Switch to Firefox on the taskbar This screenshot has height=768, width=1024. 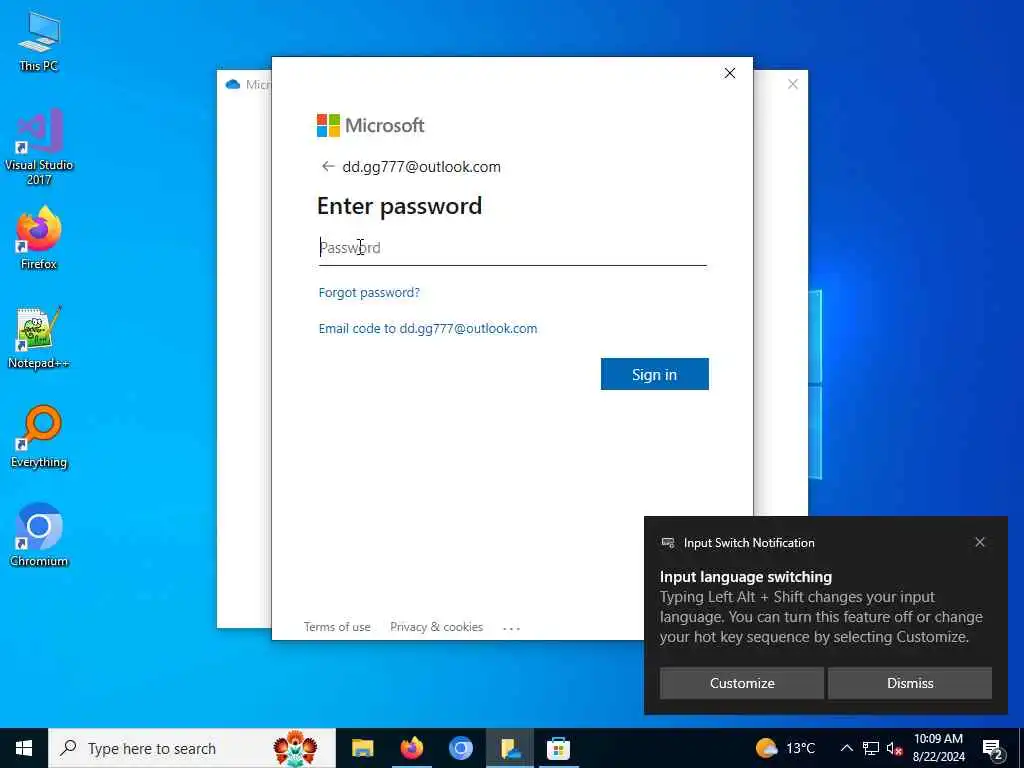pyautogui.click(x=411, y=748)
